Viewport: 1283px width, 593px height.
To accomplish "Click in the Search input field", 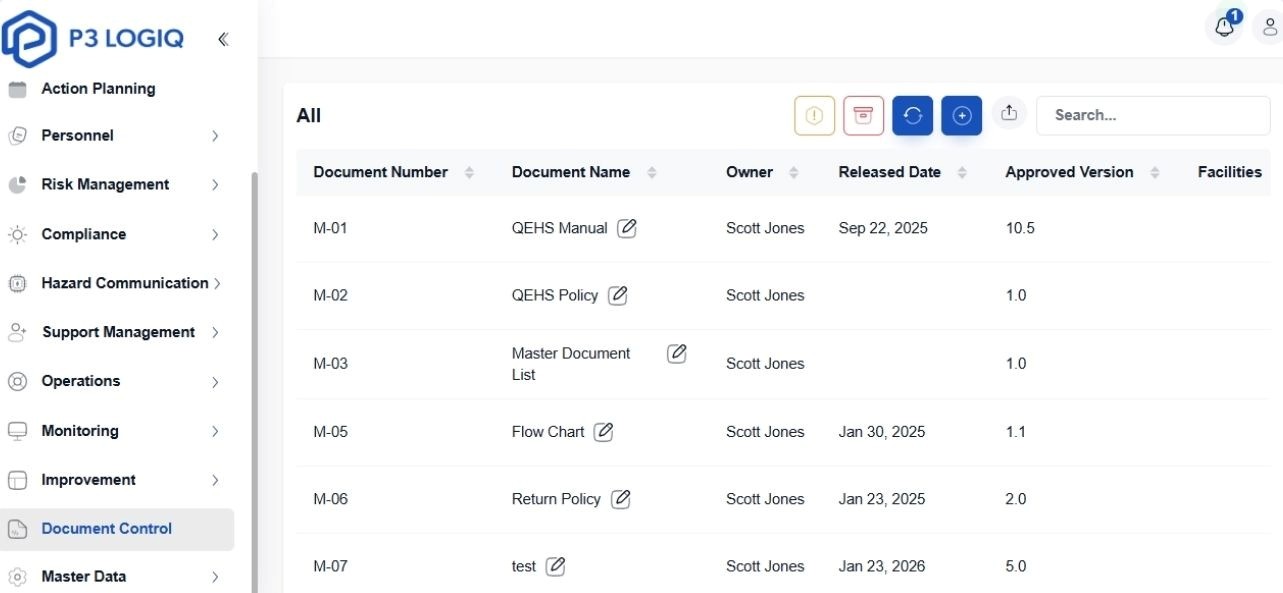I will pyautogui.click(x=1153, y=115).
